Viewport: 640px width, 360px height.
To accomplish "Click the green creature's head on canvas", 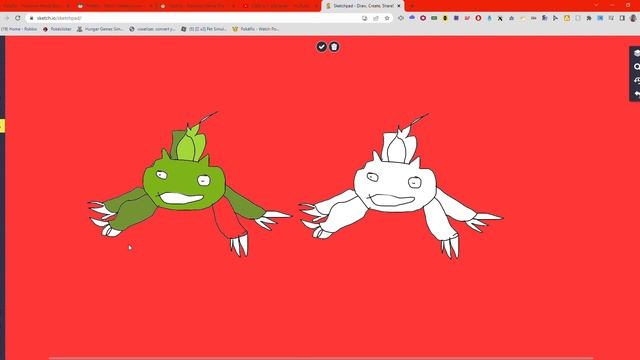I will tap(184, 184).
